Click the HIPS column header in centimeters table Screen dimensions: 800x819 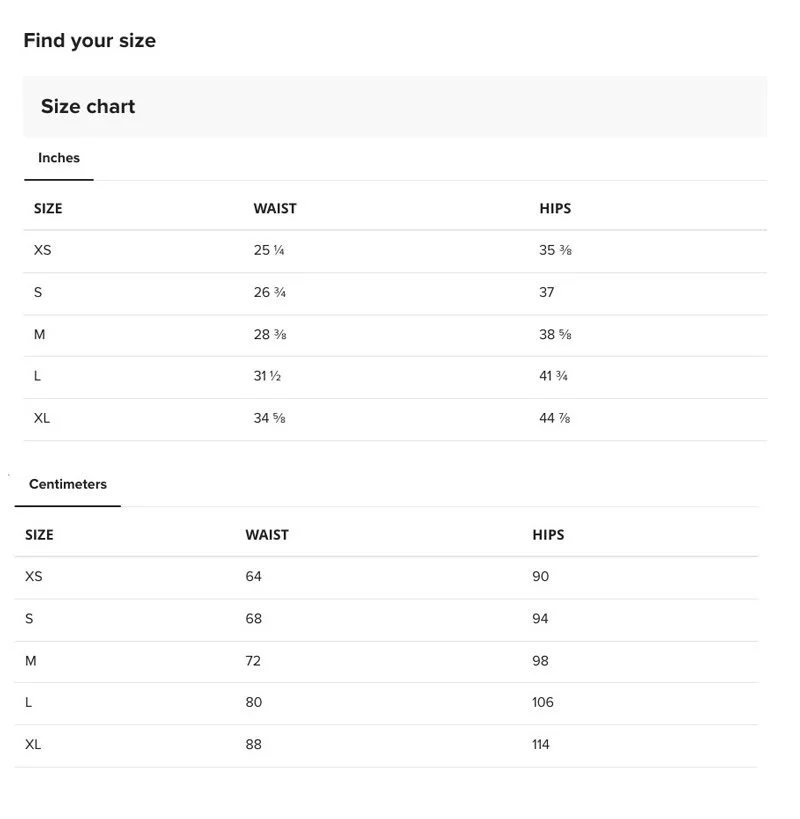tap(548, 535)
